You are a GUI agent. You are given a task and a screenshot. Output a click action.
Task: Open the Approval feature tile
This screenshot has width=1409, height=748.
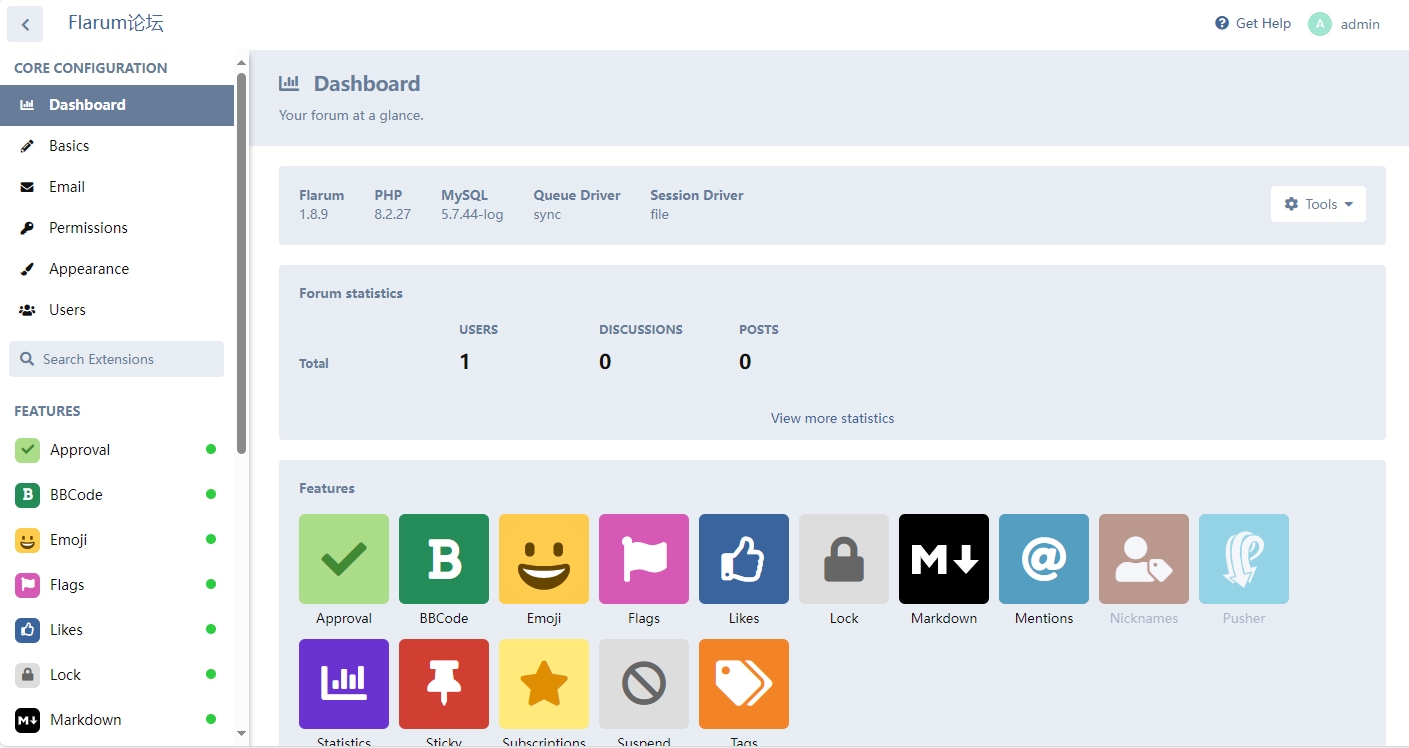(x=343, y=559)
